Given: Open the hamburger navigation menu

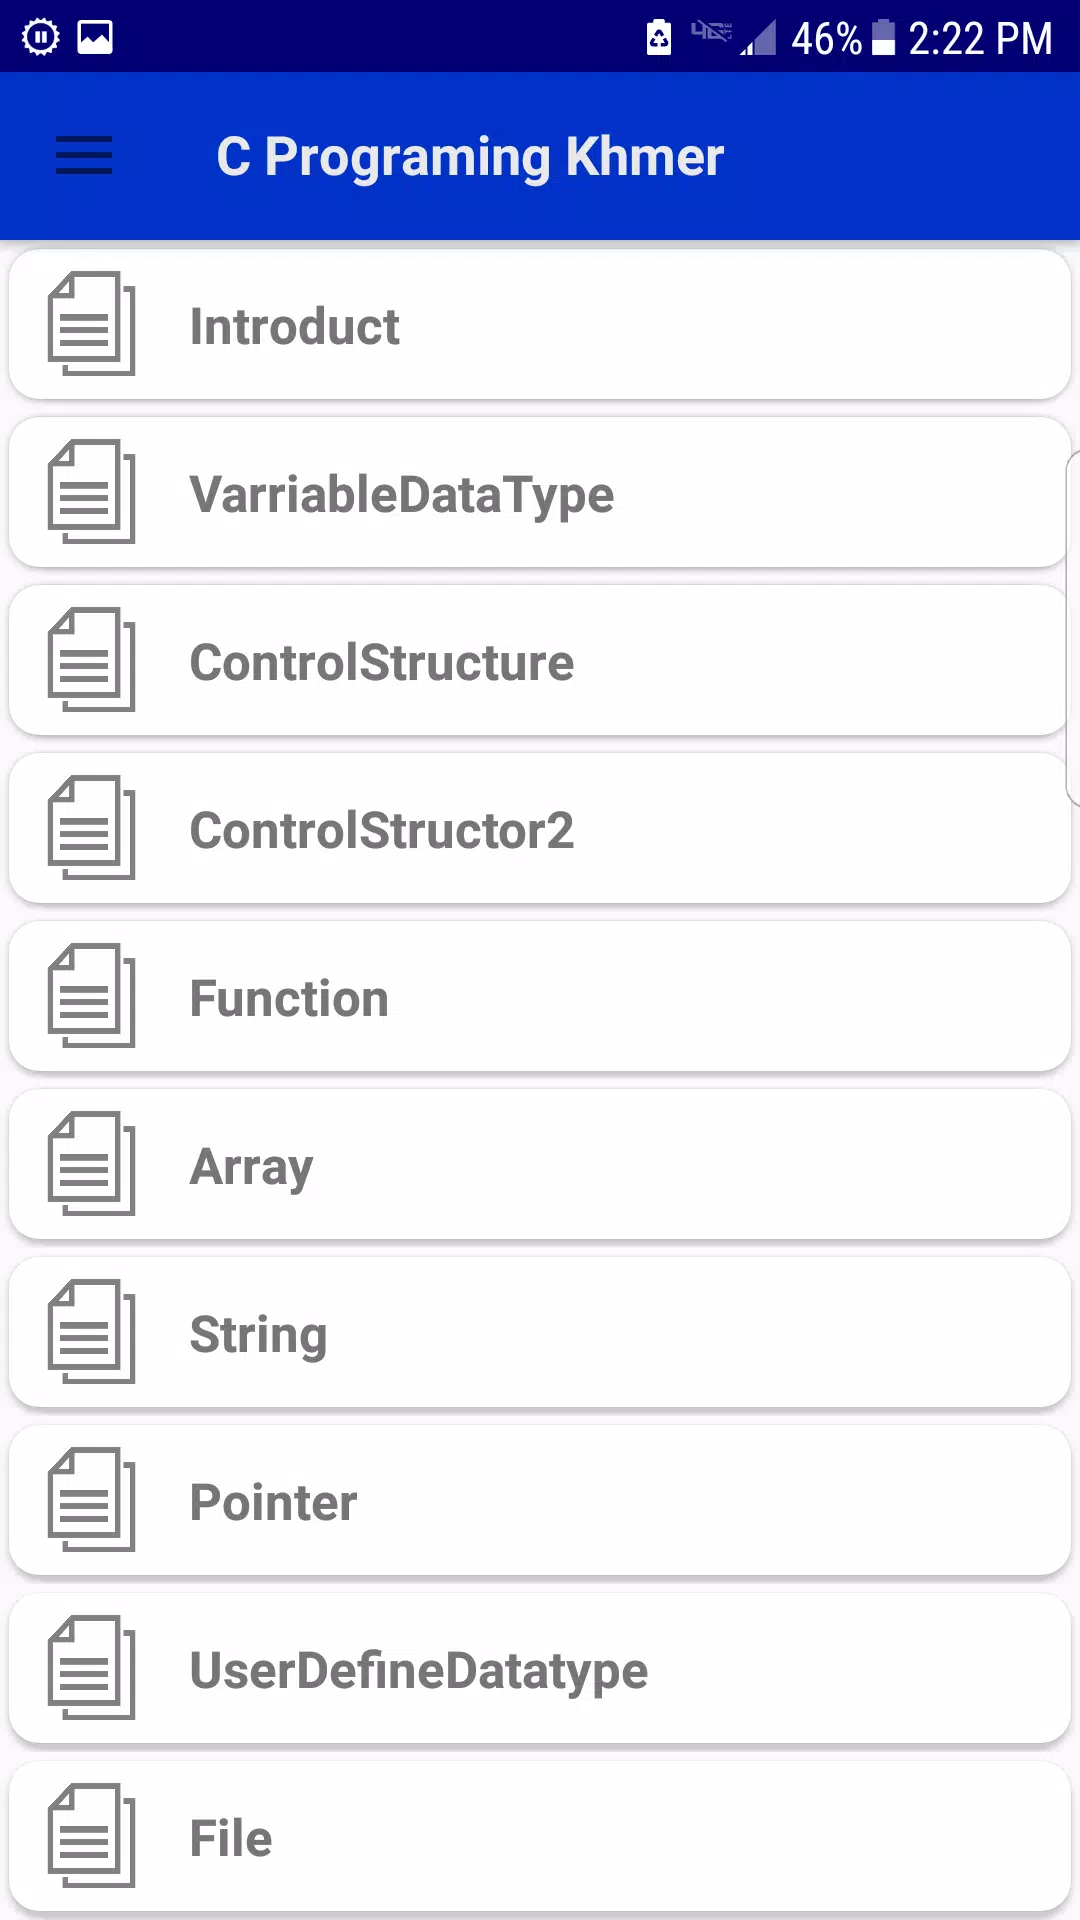Looking at the screenshot, I should click(84, 156).
